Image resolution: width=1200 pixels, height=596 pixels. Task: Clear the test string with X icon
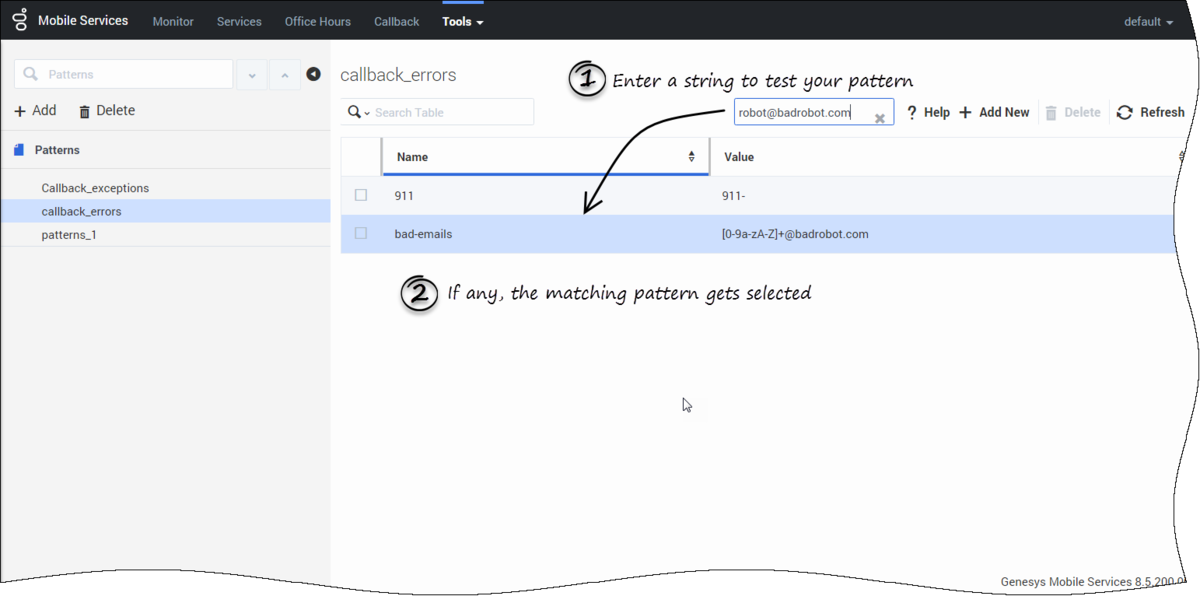point(880,118)
